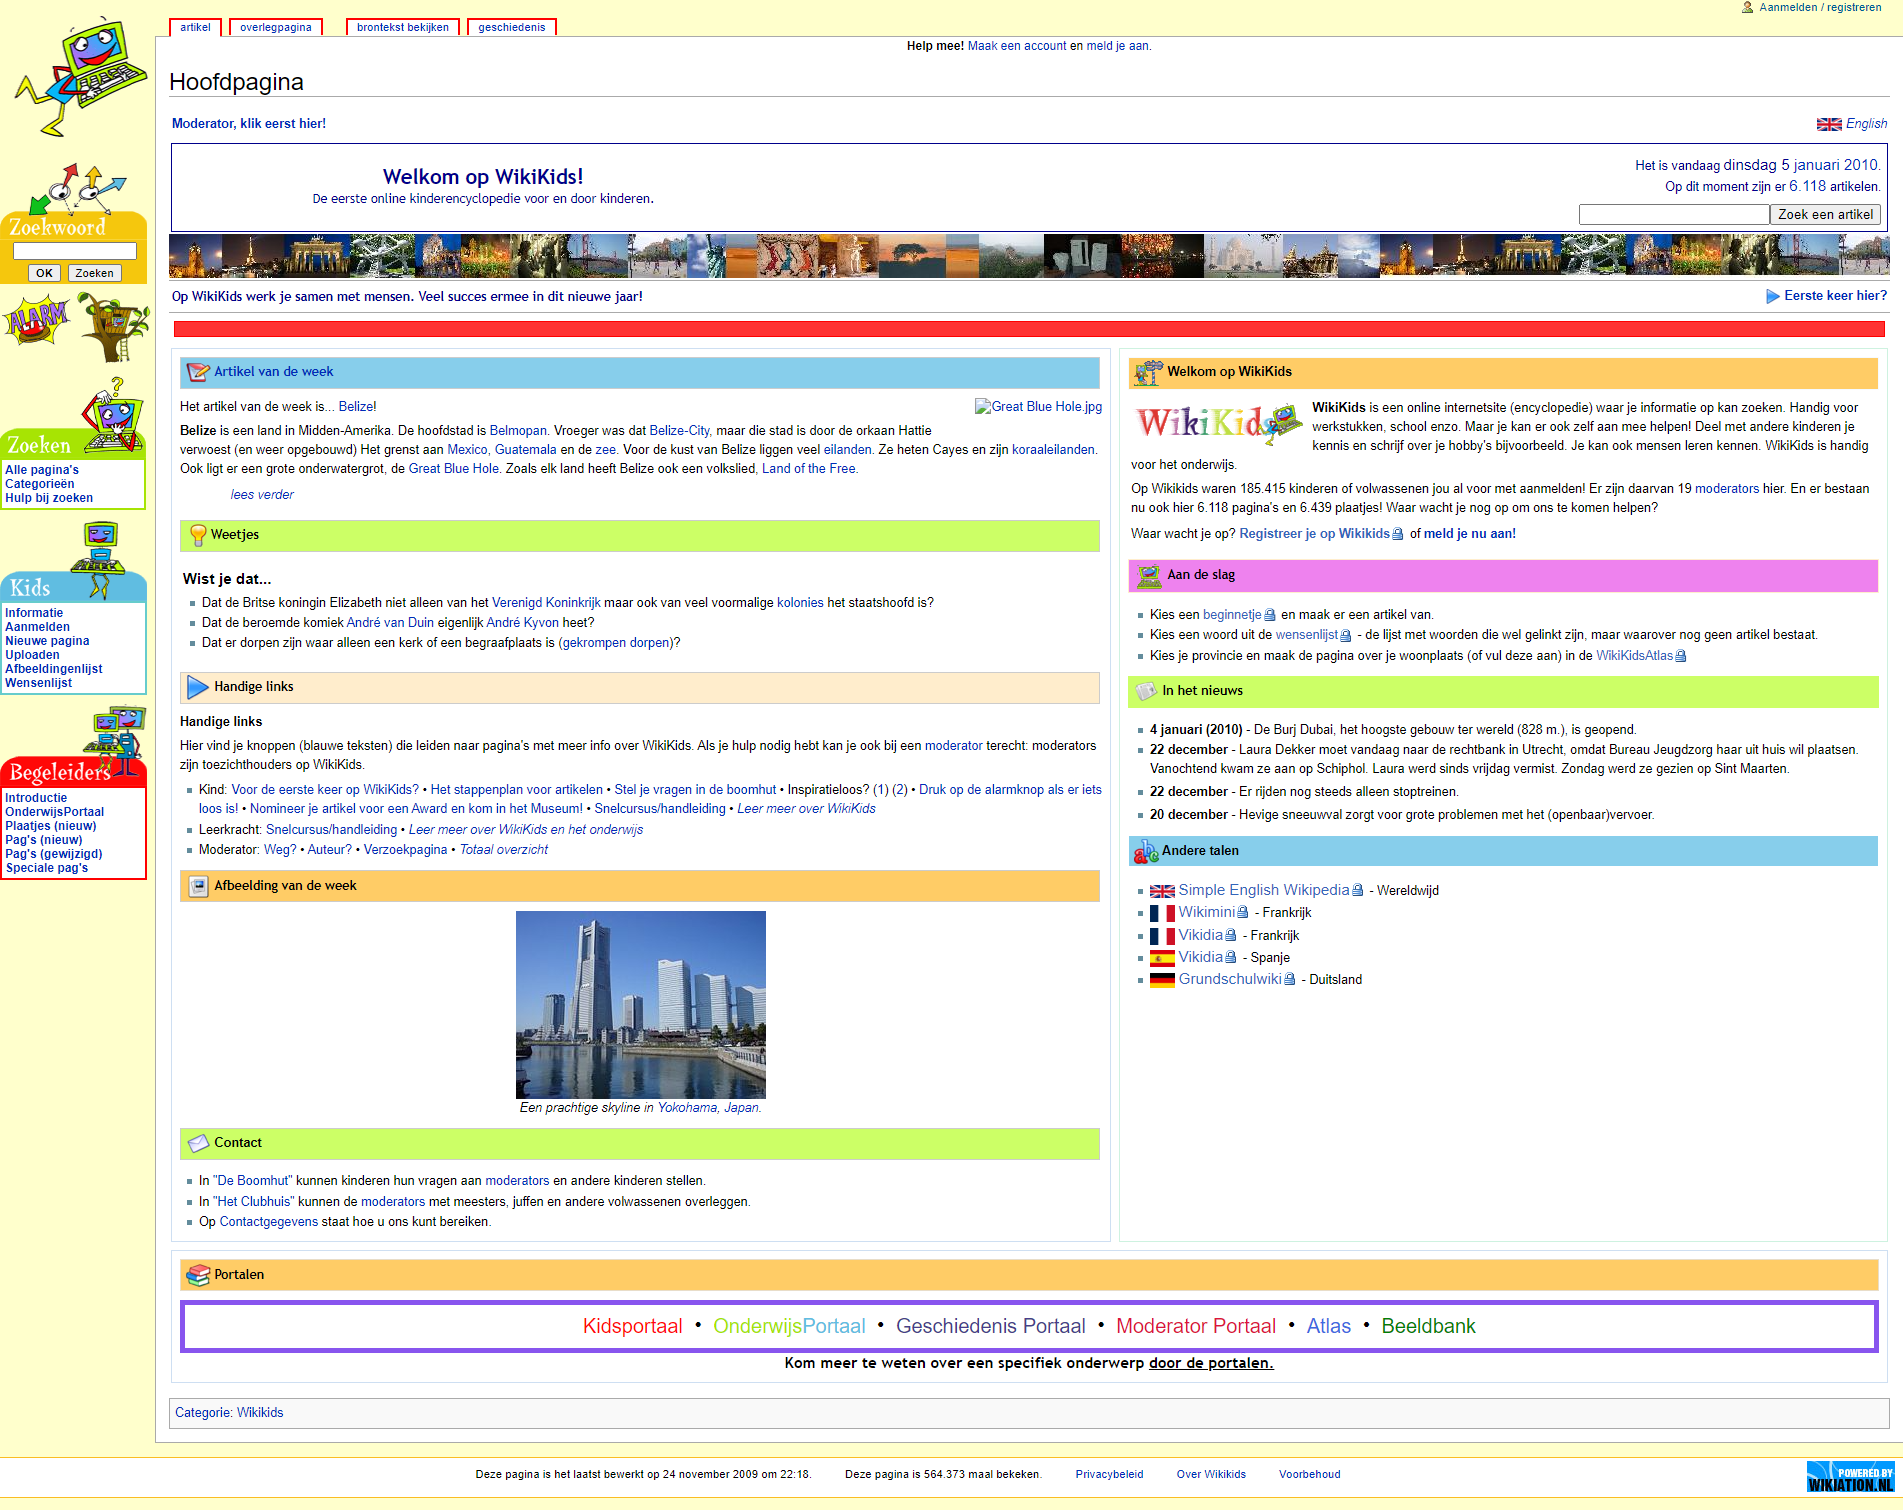Click the Contact envelope icon

click(x=198, y=1143)
